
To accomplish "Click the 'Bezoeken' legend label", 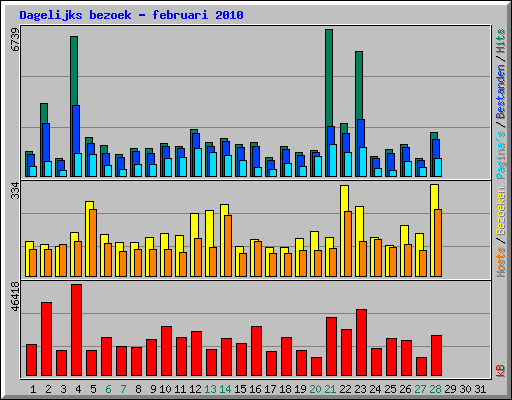I will (x=501, y=212).
